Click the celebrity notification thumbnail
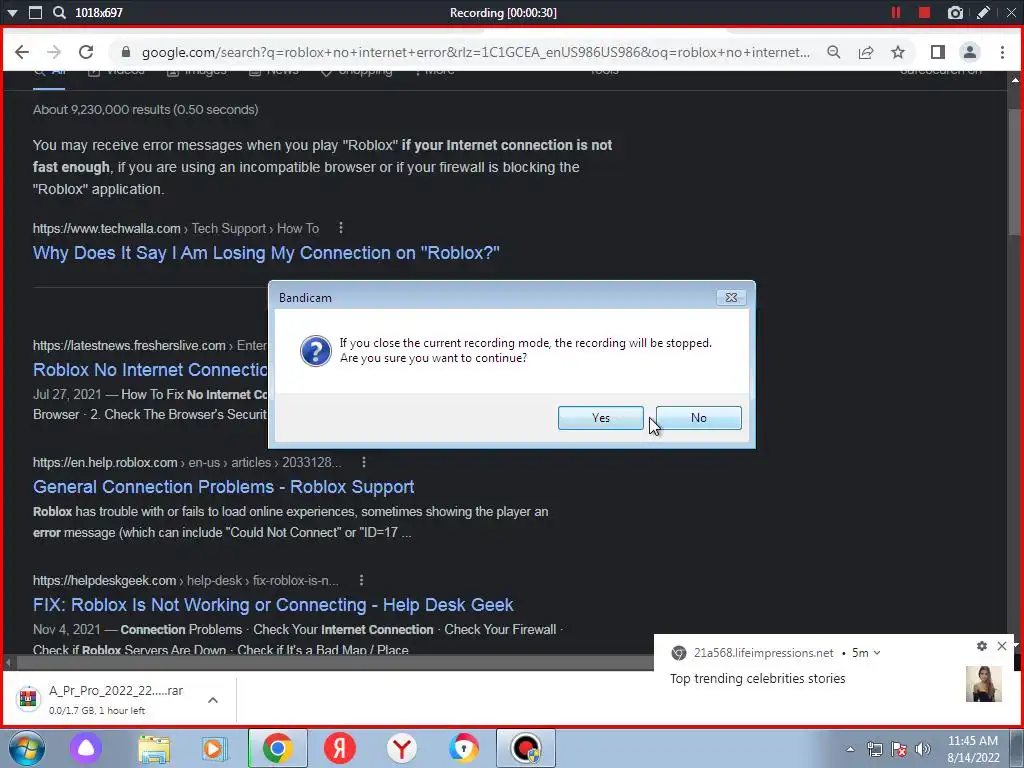The height and width of the screenshot is (768, 1024). [x=984, y=684]
